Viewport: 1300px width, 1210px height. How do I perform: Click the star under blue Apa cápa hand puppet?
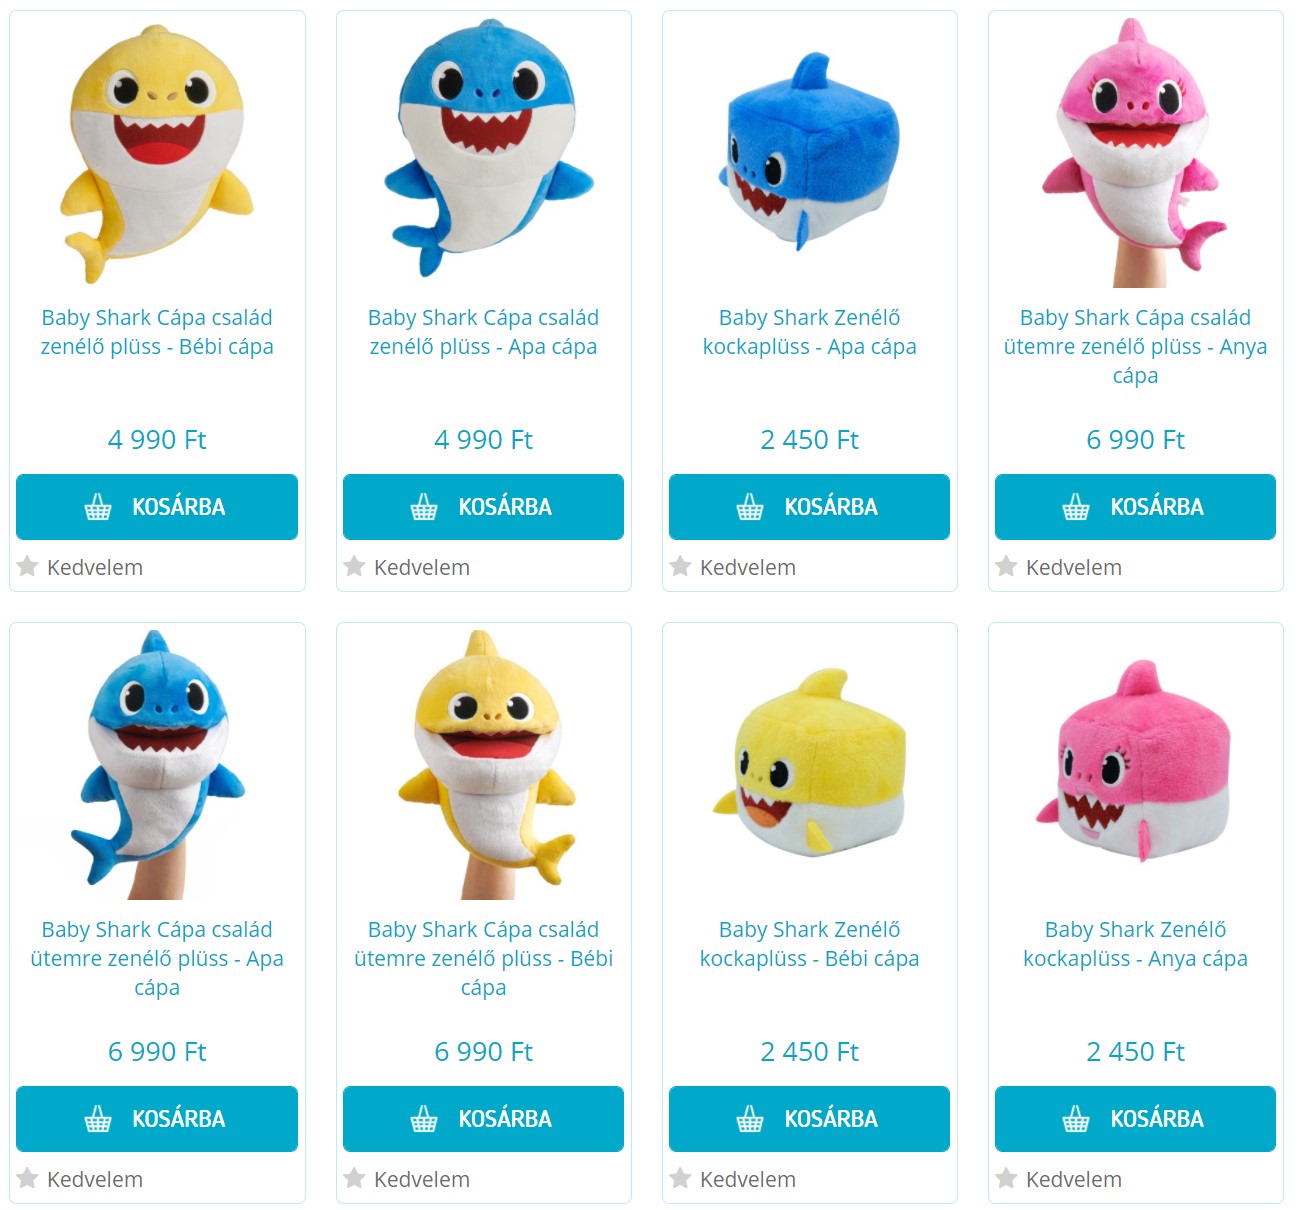point(28,1179)
